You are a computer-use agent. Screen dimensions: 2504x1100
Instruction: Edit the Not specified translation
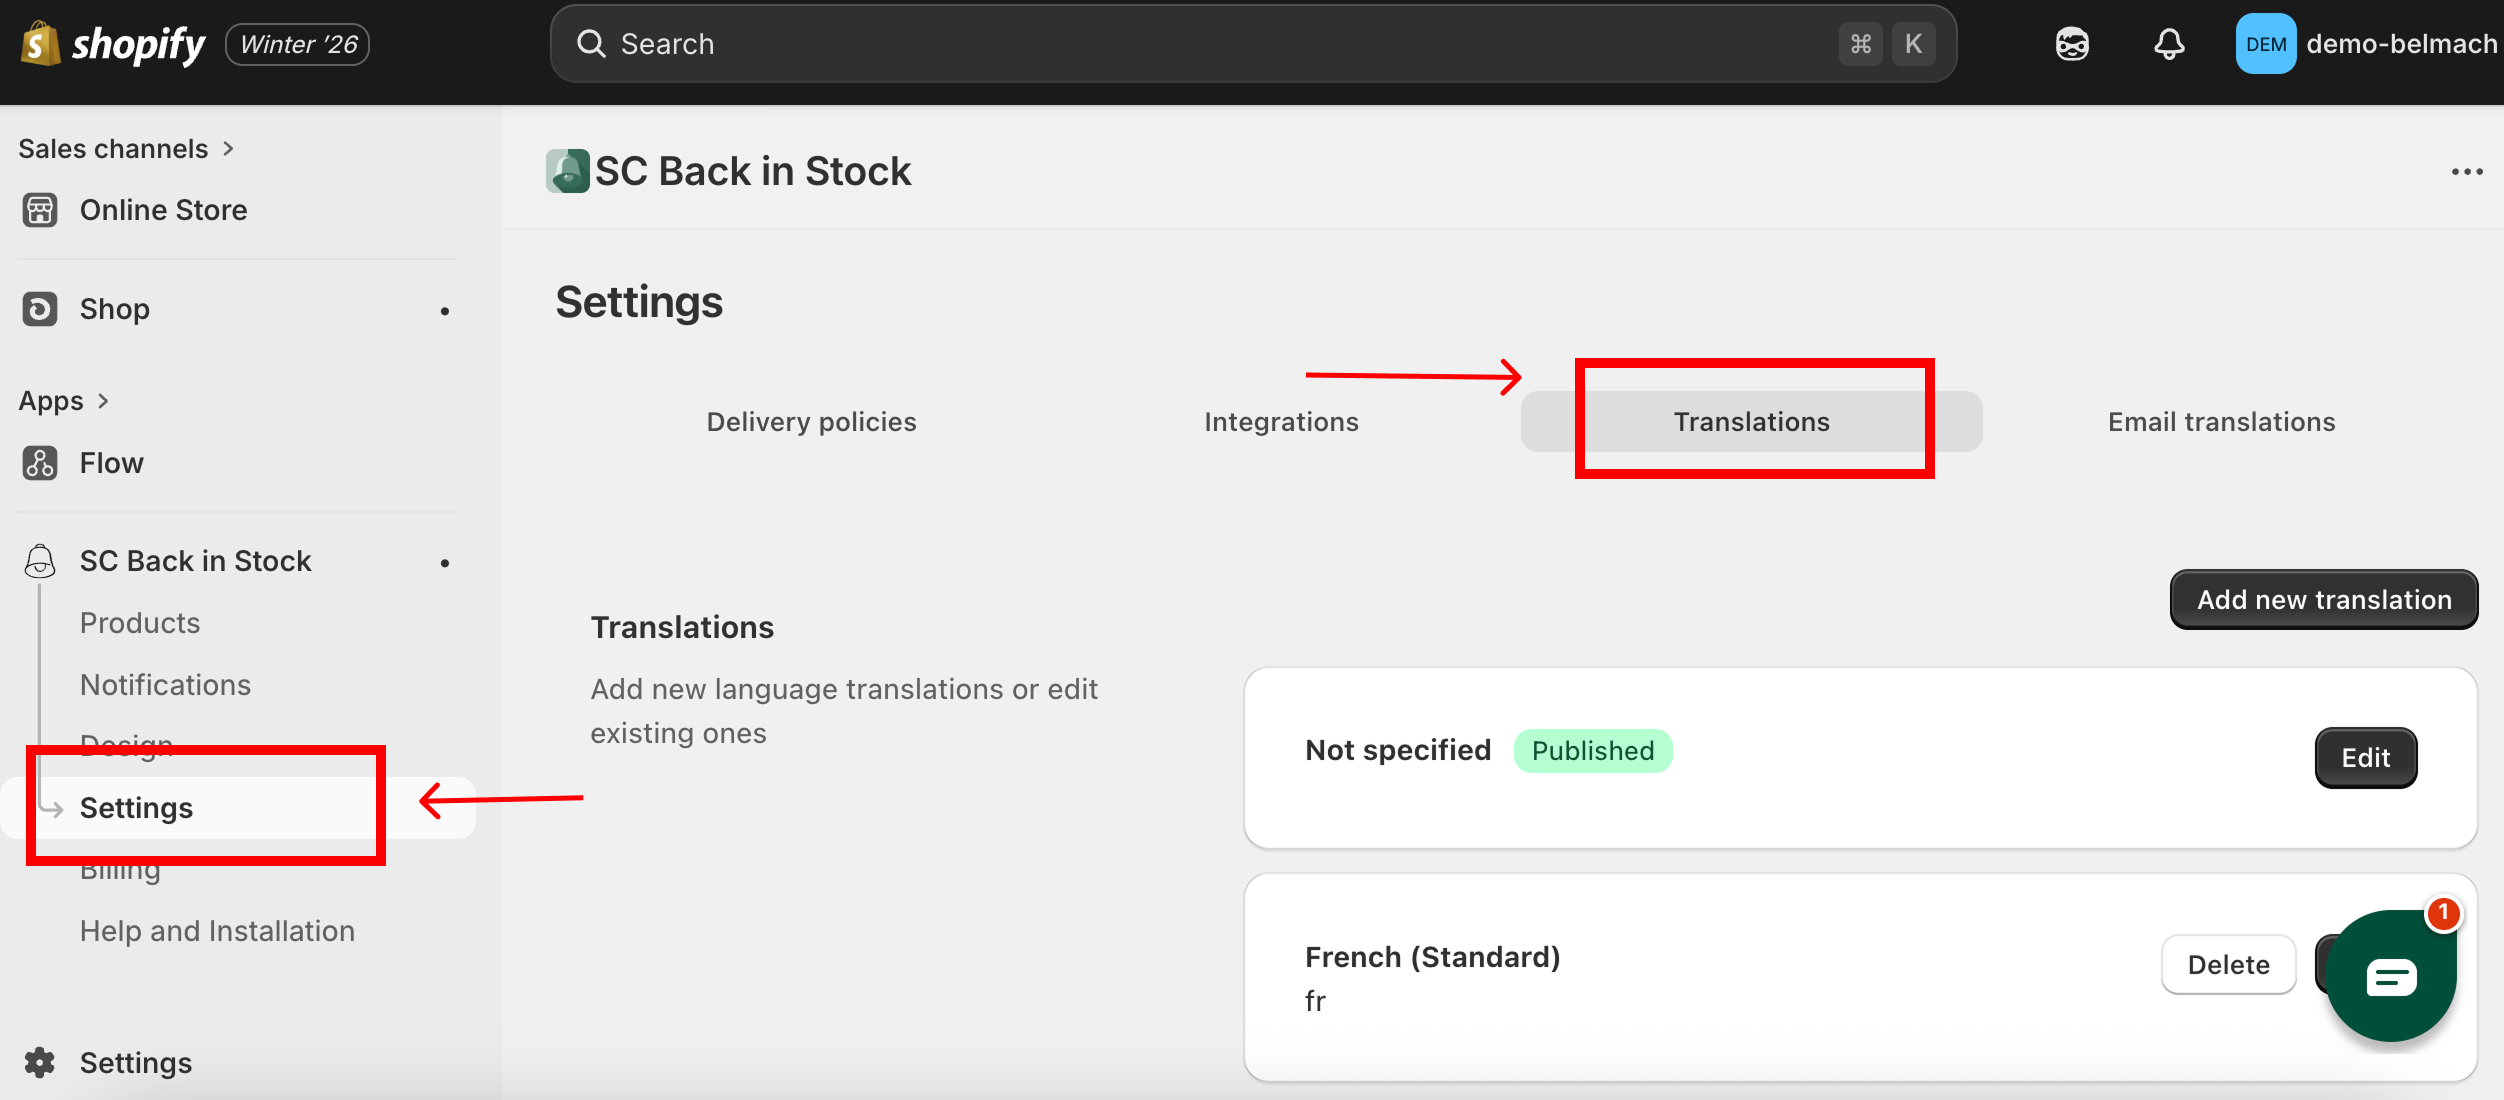(2365, 758)
